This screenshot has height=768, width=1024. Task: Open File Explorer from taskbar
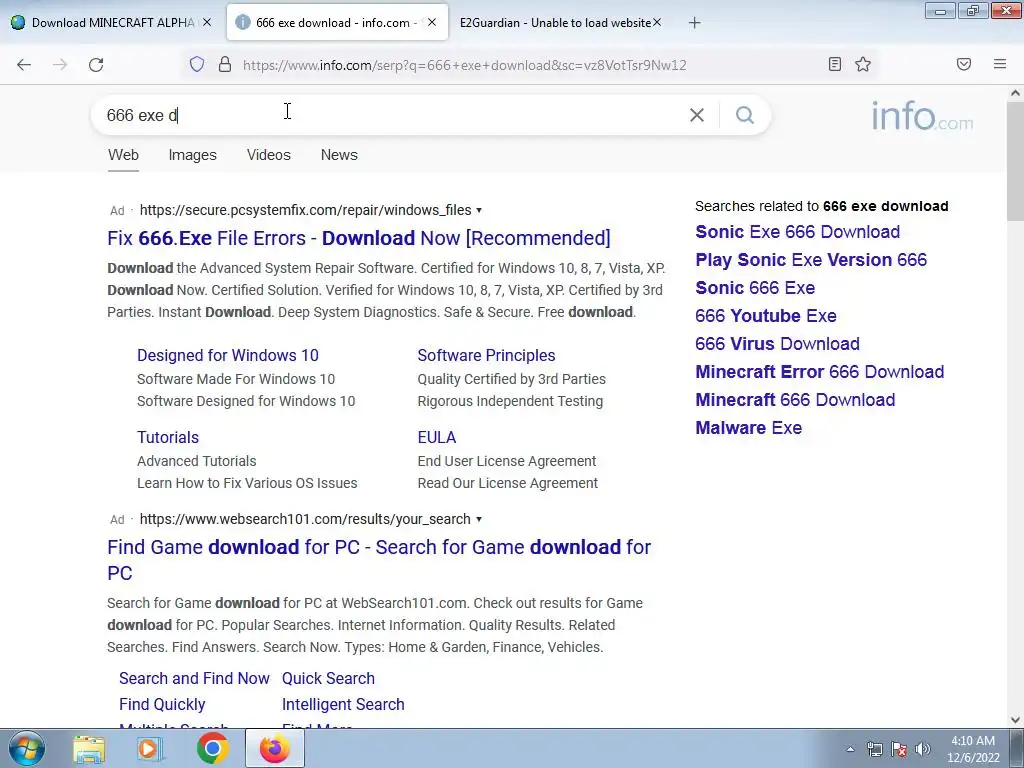click(x=89, y=749)
